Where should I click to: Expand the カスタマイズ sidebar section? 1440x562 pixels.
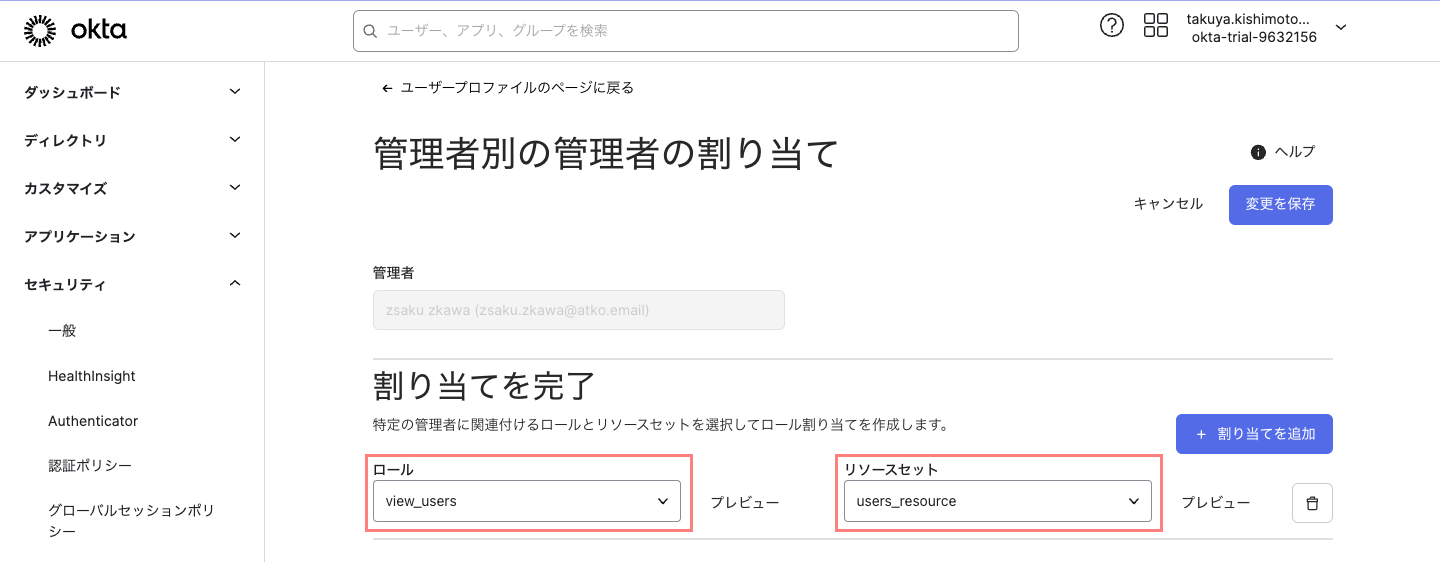tap(235, 188)
